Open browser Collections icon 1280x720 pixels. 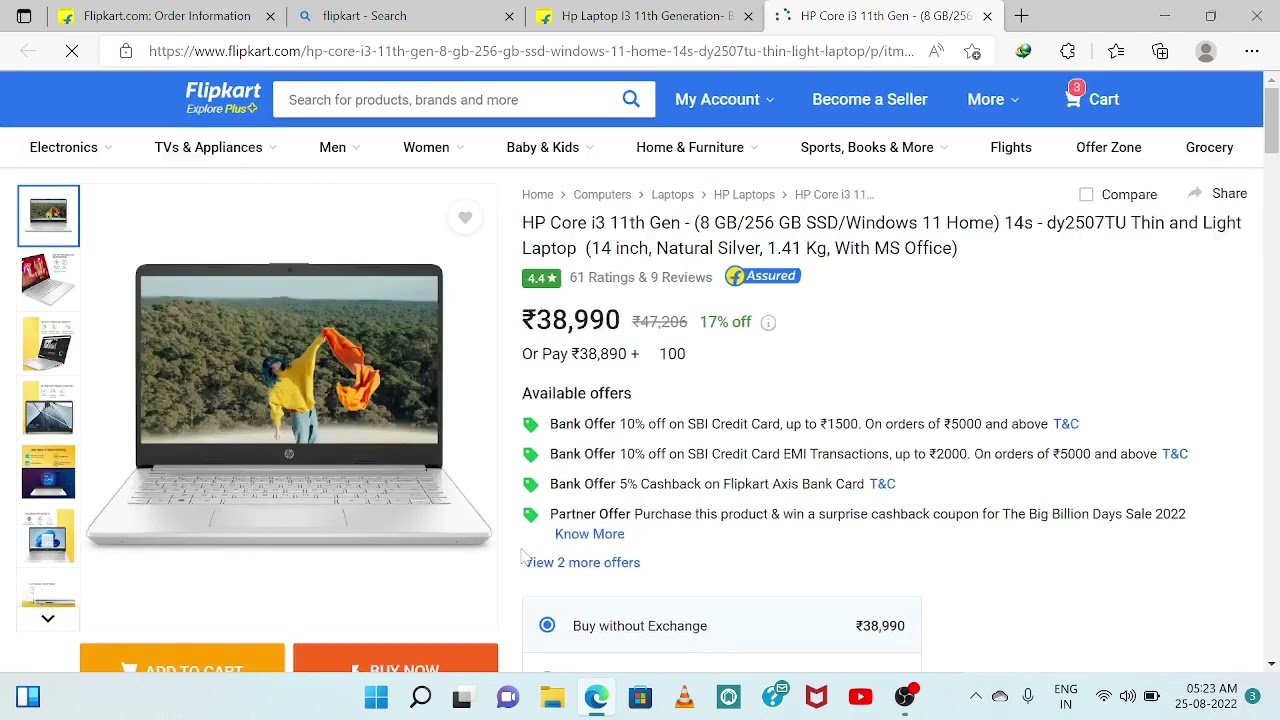(1160, 51)
